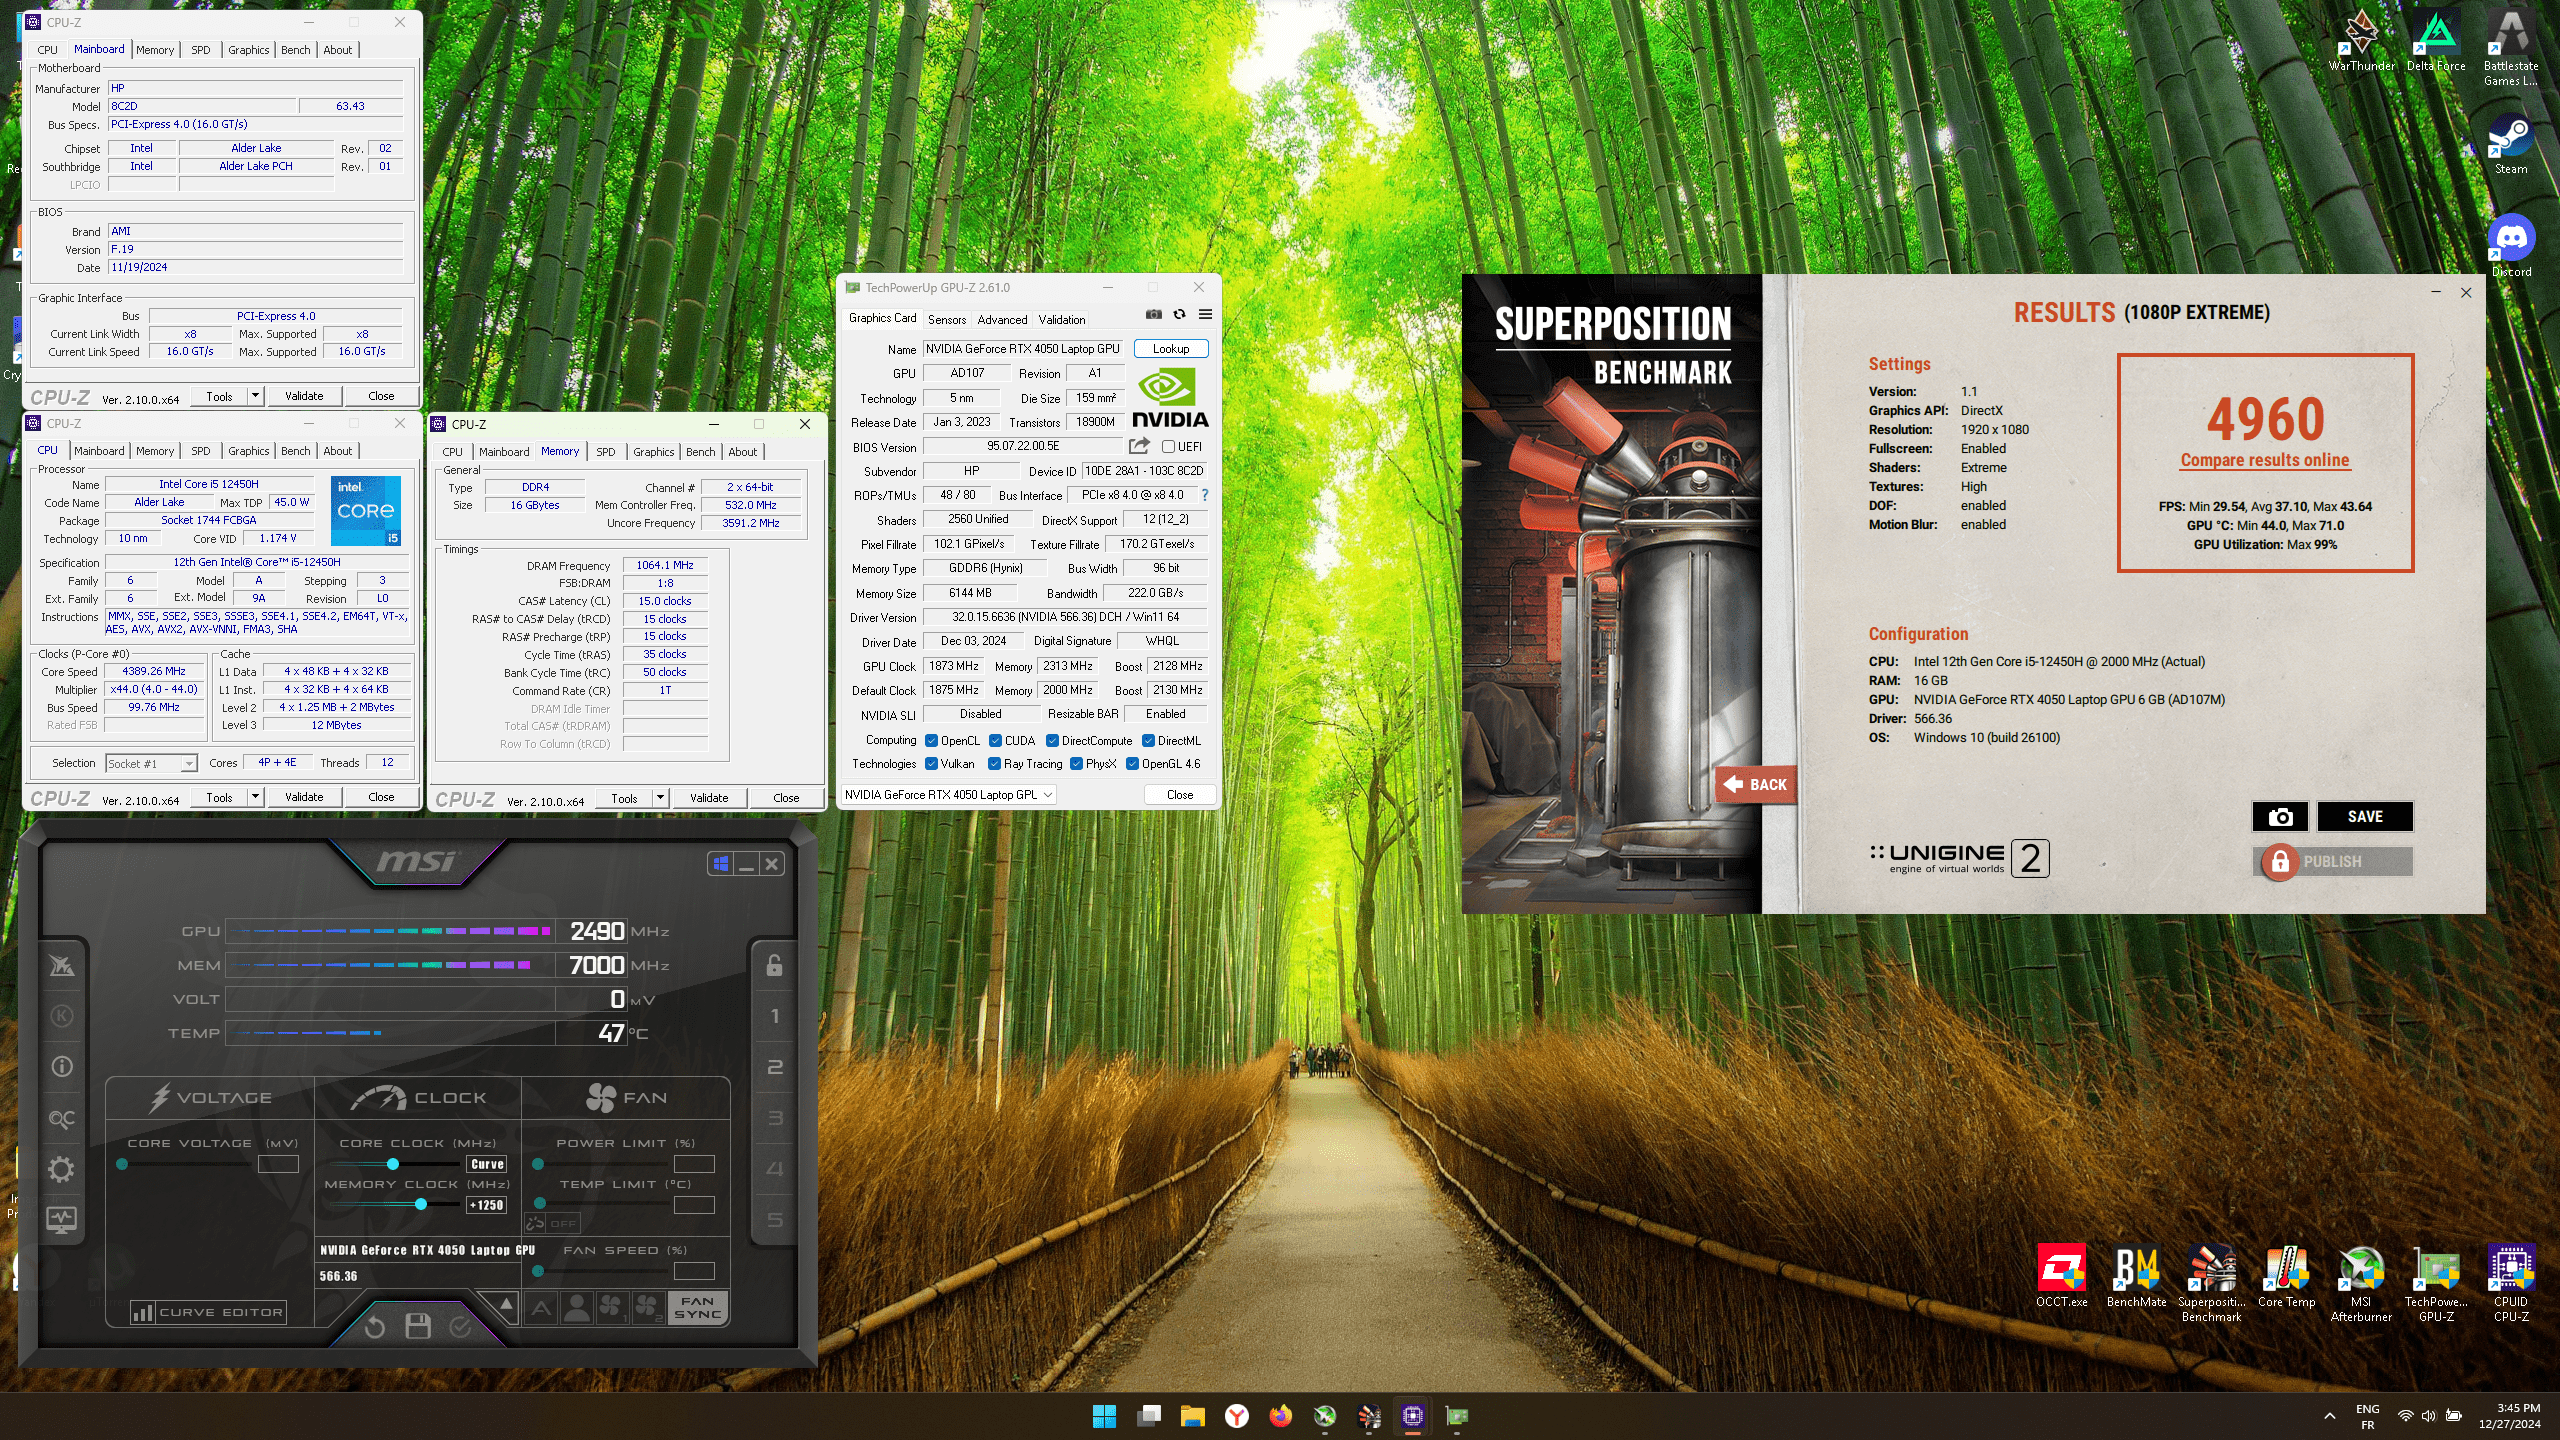This screenshot has height=1440, width=2560.
Task: Toggle PhysX checkbox in GPU-Z
Action: [1076, 764]
